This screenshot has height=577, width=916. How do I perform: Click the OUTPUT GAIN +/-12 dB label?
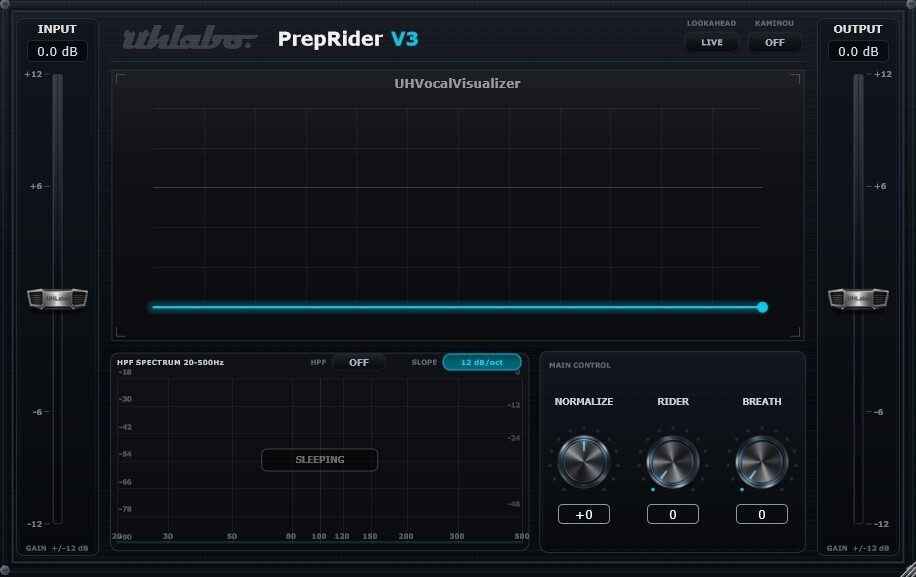(x=858, y=548)
